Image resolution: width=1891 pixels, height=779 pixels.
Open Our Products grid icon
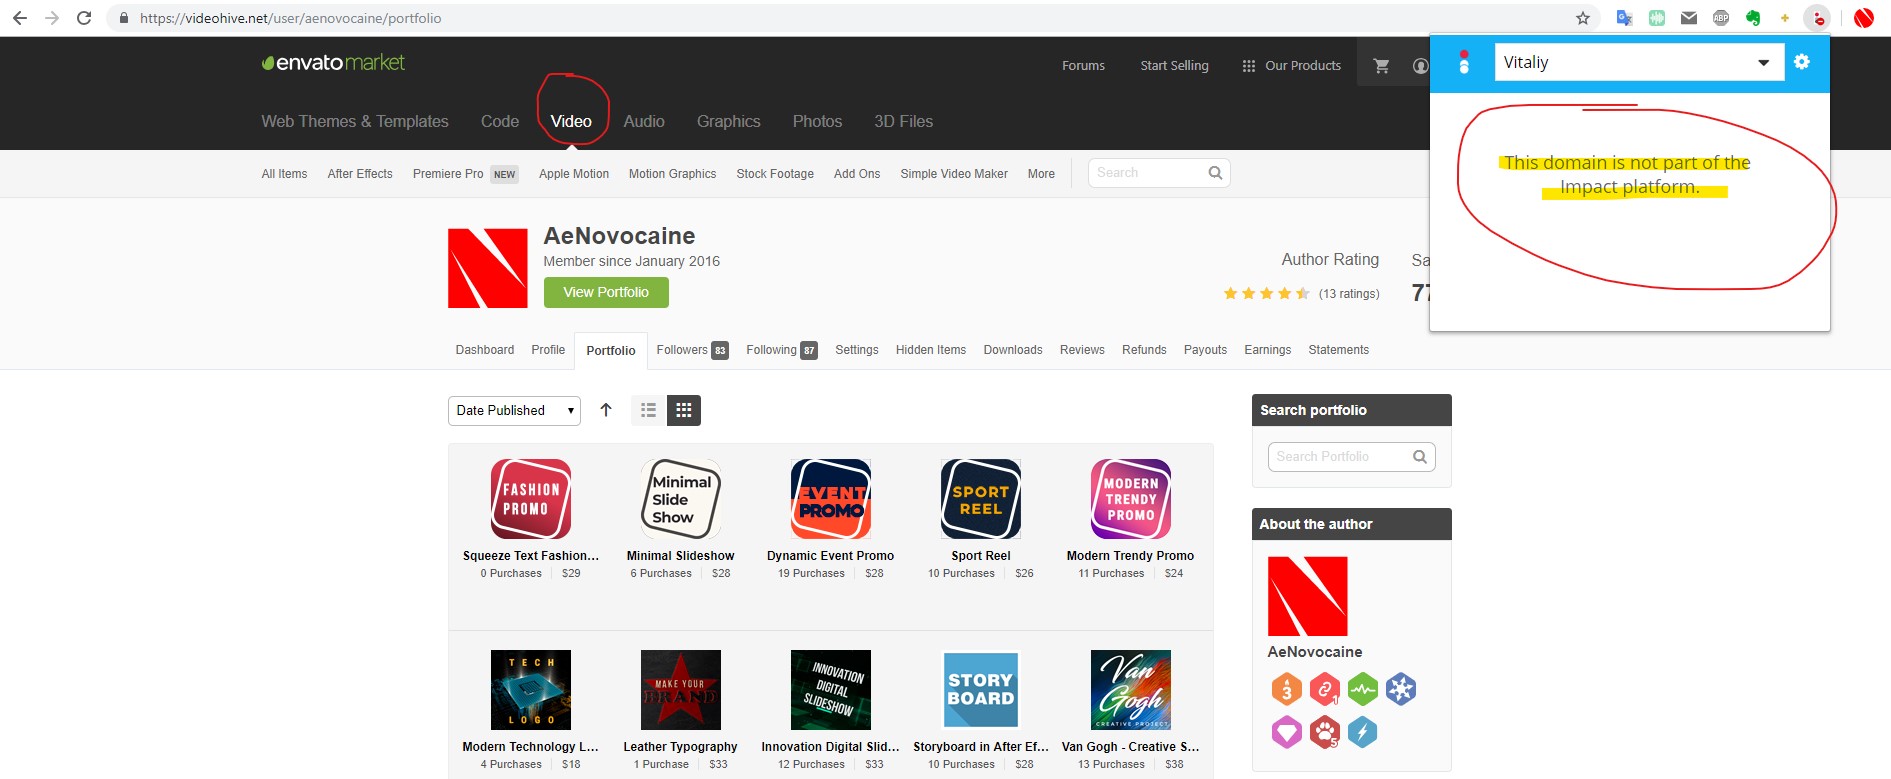coord(1248,66)
